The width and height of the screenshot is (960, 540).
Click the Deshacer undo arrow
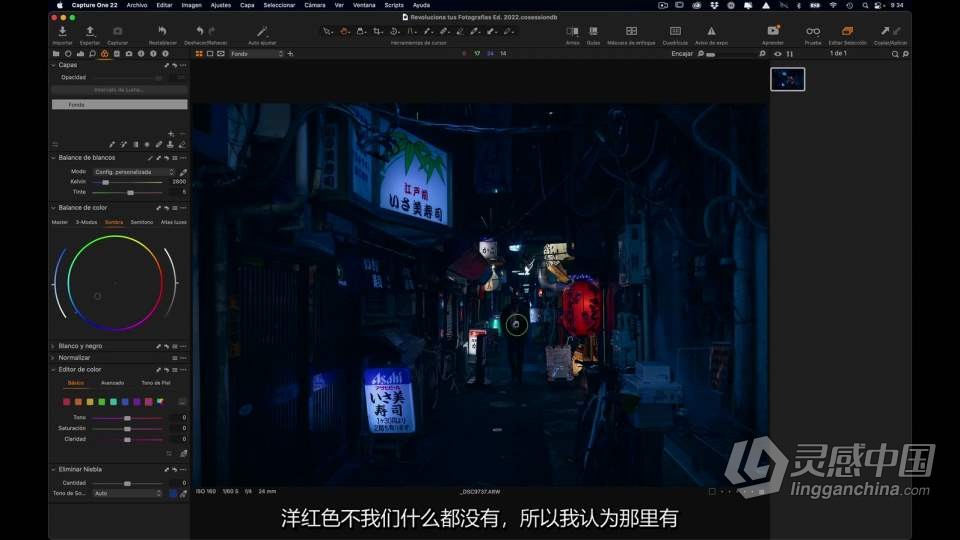point(200,31)
